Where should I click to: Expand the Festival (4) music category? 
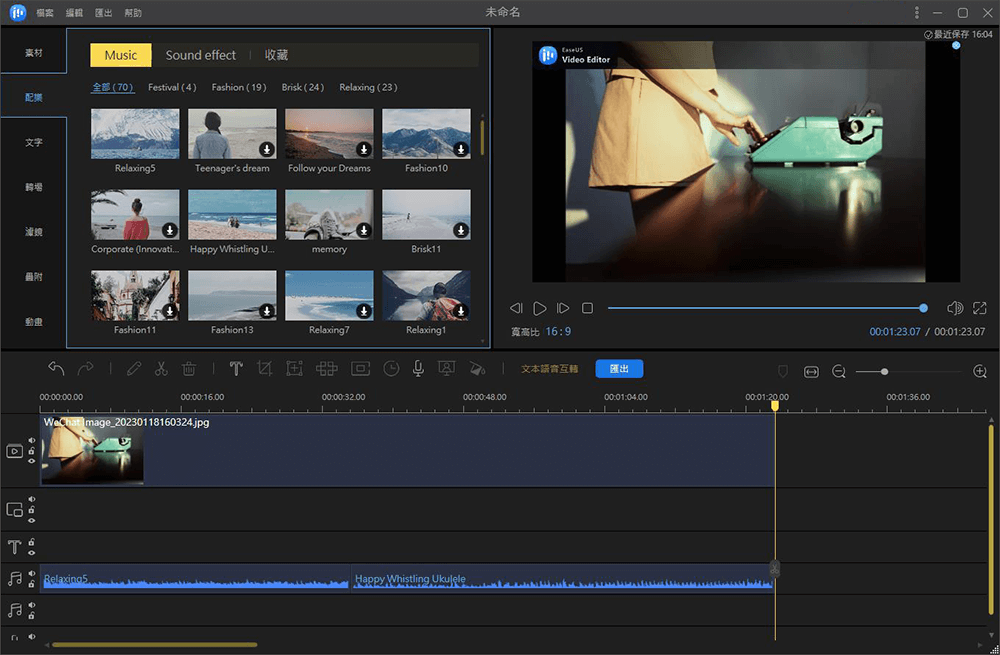[x=171, y=87]
